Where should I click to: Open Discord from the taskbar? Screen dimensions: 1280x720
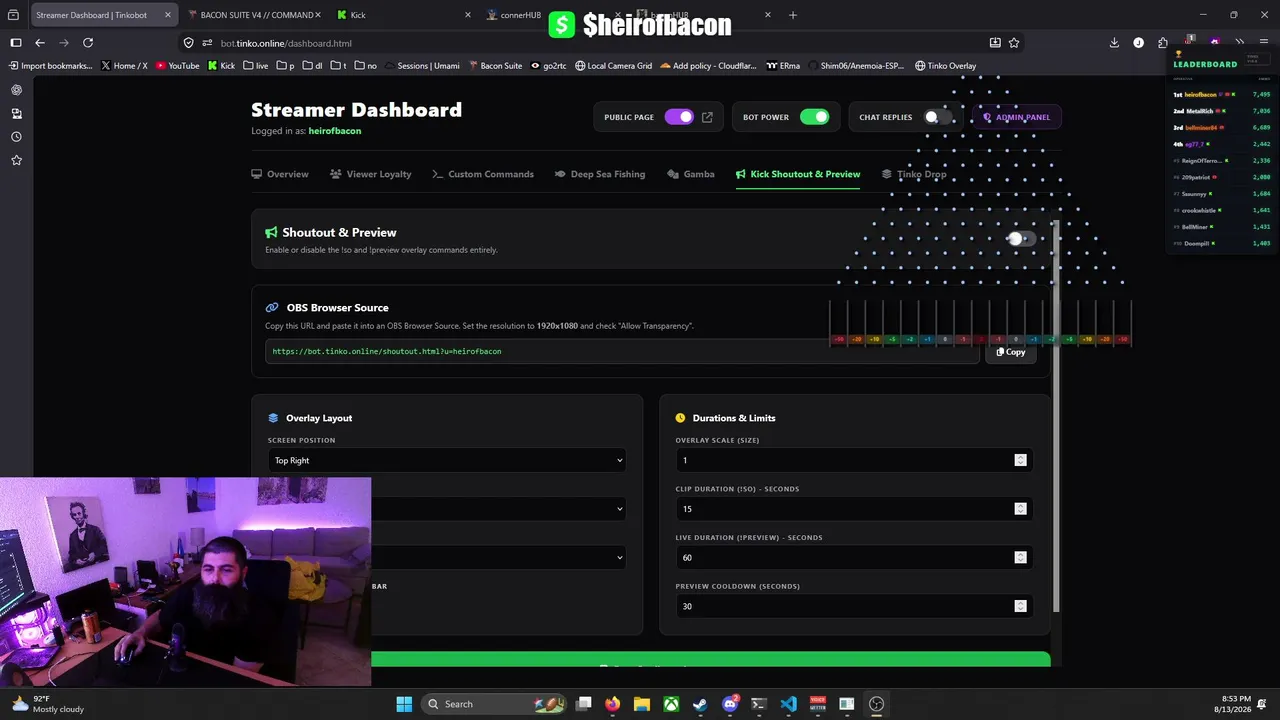[730, 704]
